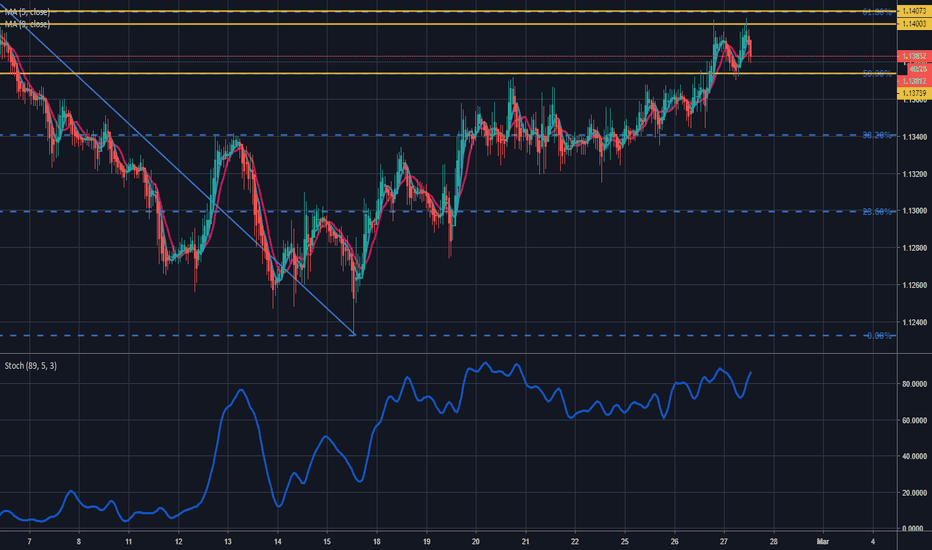Click the date label 7 on time axis
The width and height of the screenshot is (932, 550).
tap(29, 542)
